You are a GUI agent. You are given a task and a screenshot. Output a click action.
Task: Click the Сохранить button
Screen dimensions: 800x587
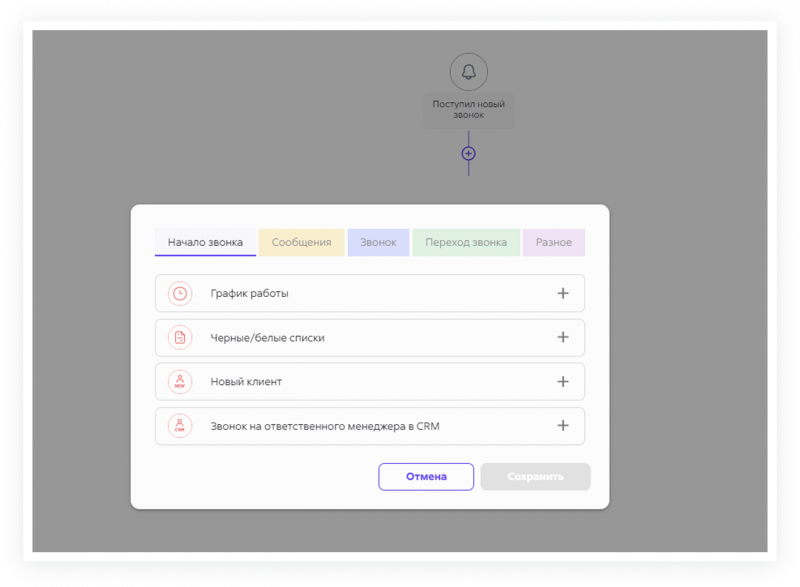coord(535,477)
